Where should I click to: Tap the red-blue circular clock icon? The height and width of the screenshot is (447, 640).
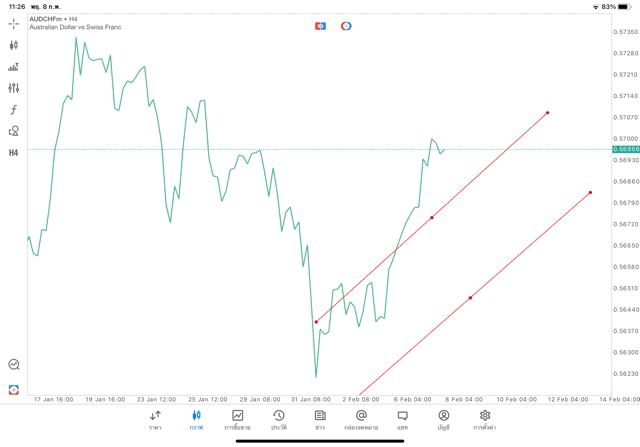(x=346, y=26)
